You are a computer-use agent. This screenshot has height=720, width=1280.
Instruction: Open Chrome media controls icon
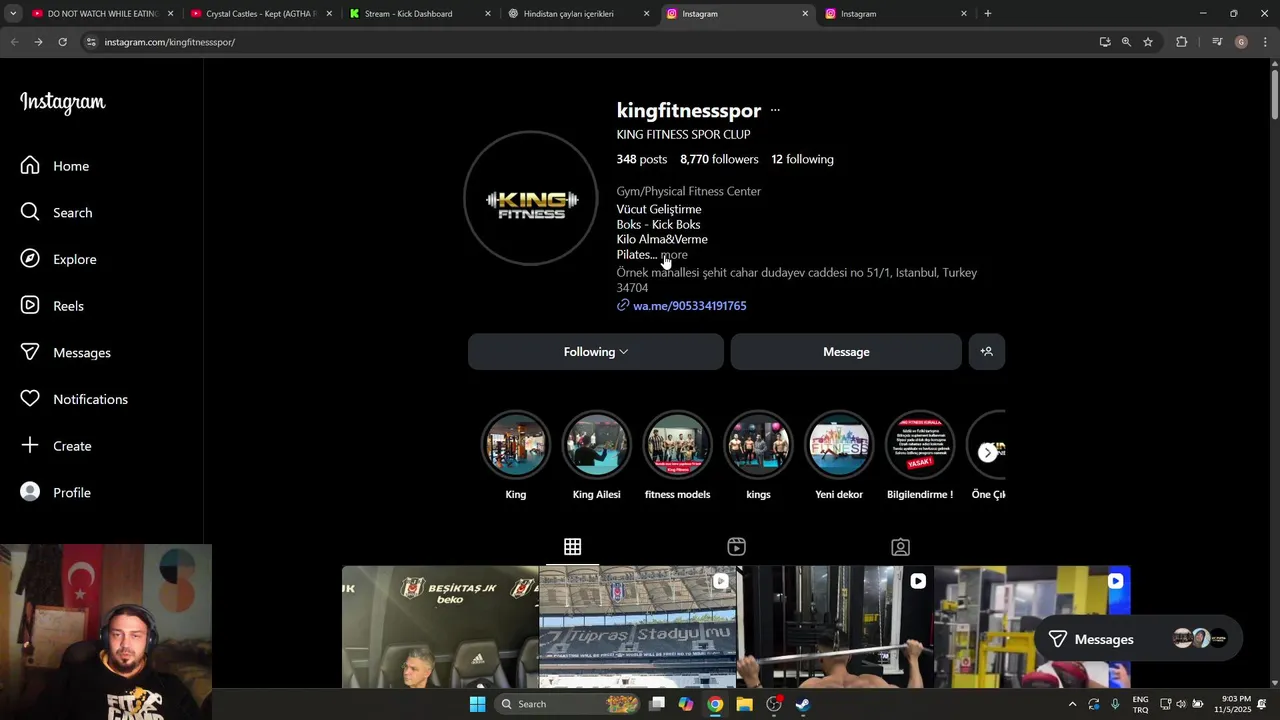(x=1217, y=42)
